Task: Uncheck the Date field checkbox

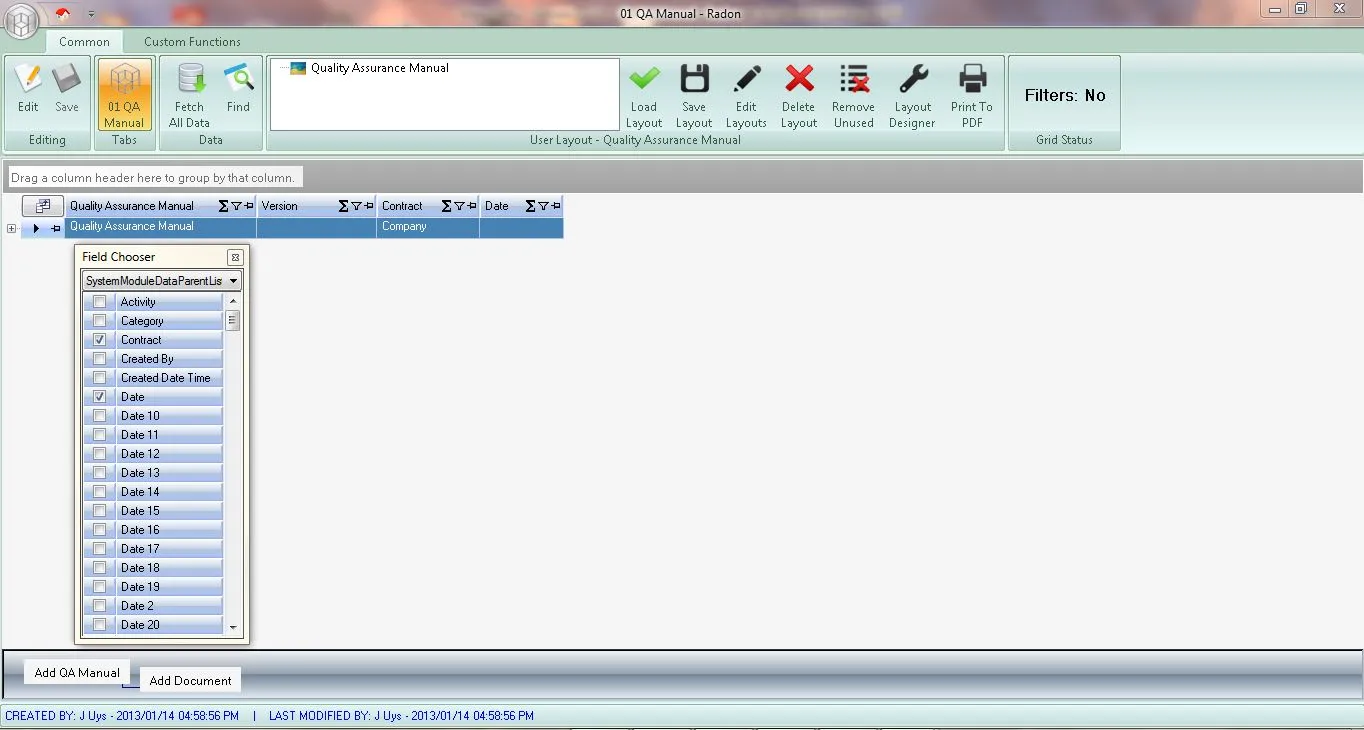Action: [x=99, y=397]
